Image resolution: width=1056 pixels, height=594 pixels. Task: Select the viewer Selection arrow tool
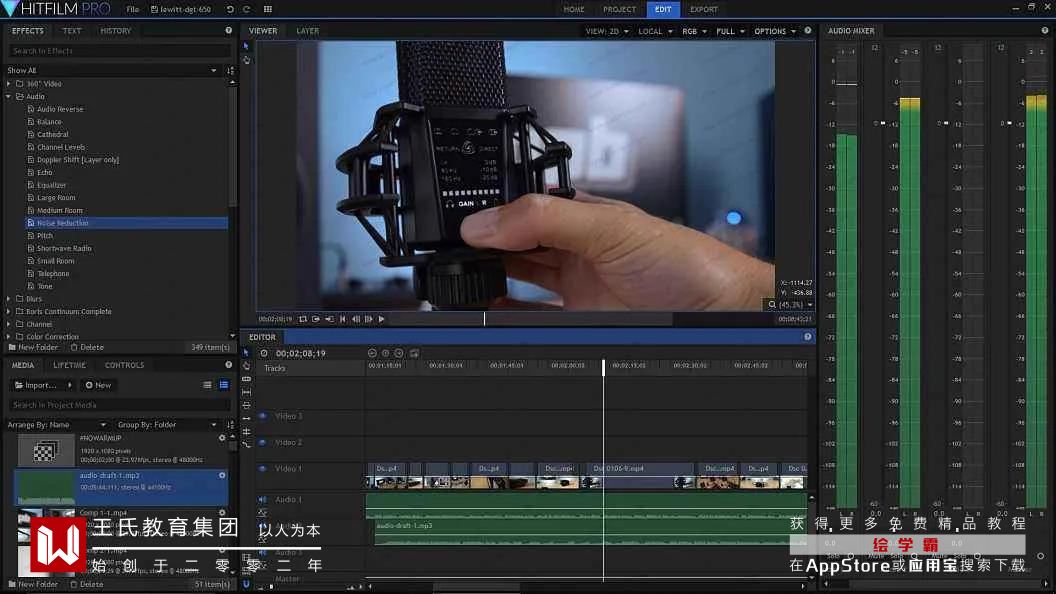(x=246, y=46)
